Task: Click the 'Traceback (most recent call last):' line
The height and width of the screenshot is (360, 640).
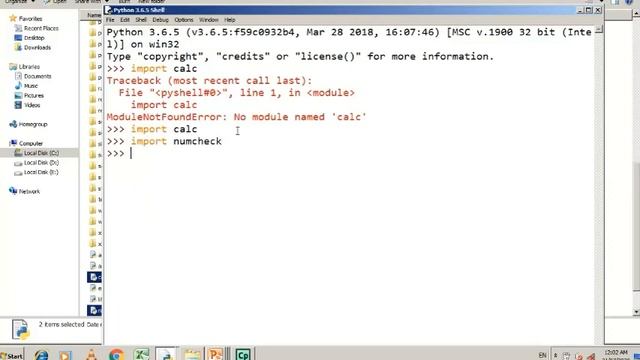Action: (x=209, y=81)
